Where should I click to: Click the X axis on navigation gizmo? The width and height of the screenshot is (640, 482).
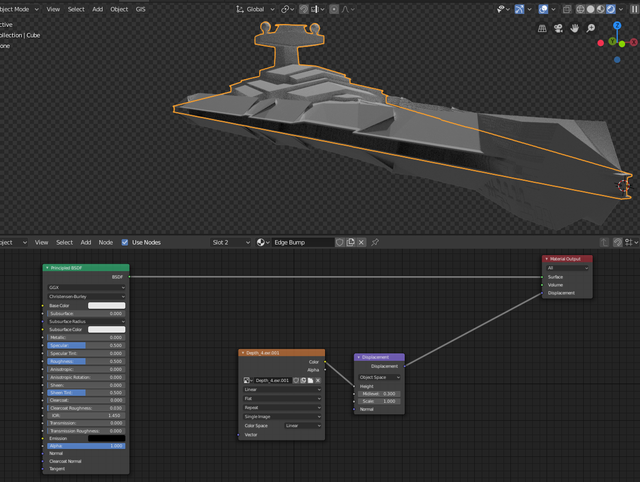633,42
